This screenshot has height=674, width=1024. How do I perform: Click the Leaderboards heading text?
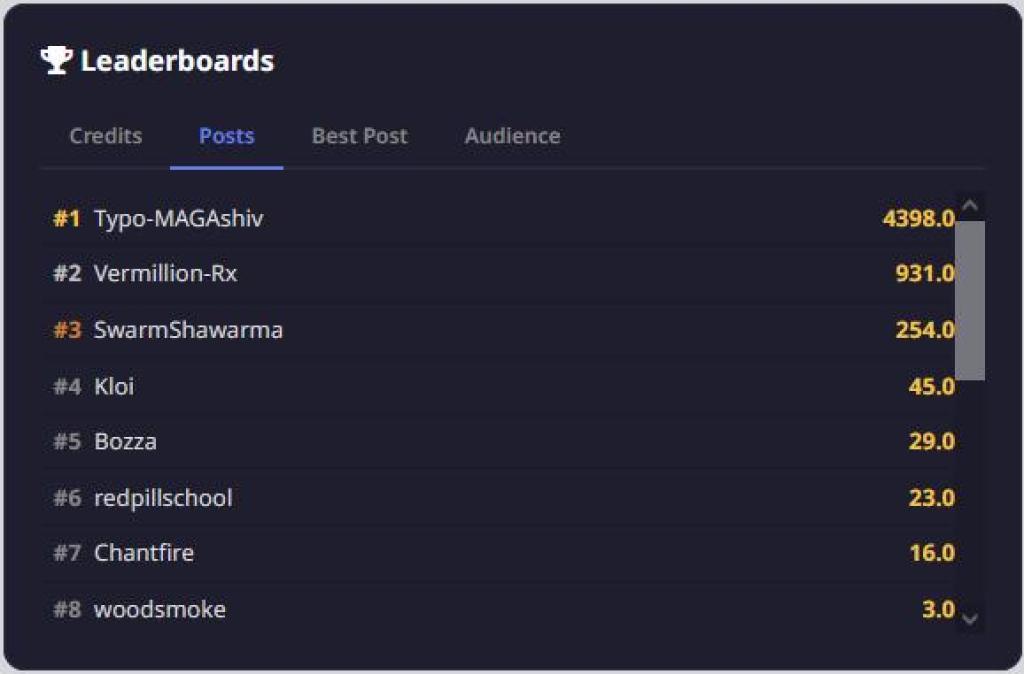(x=177, y=61)
